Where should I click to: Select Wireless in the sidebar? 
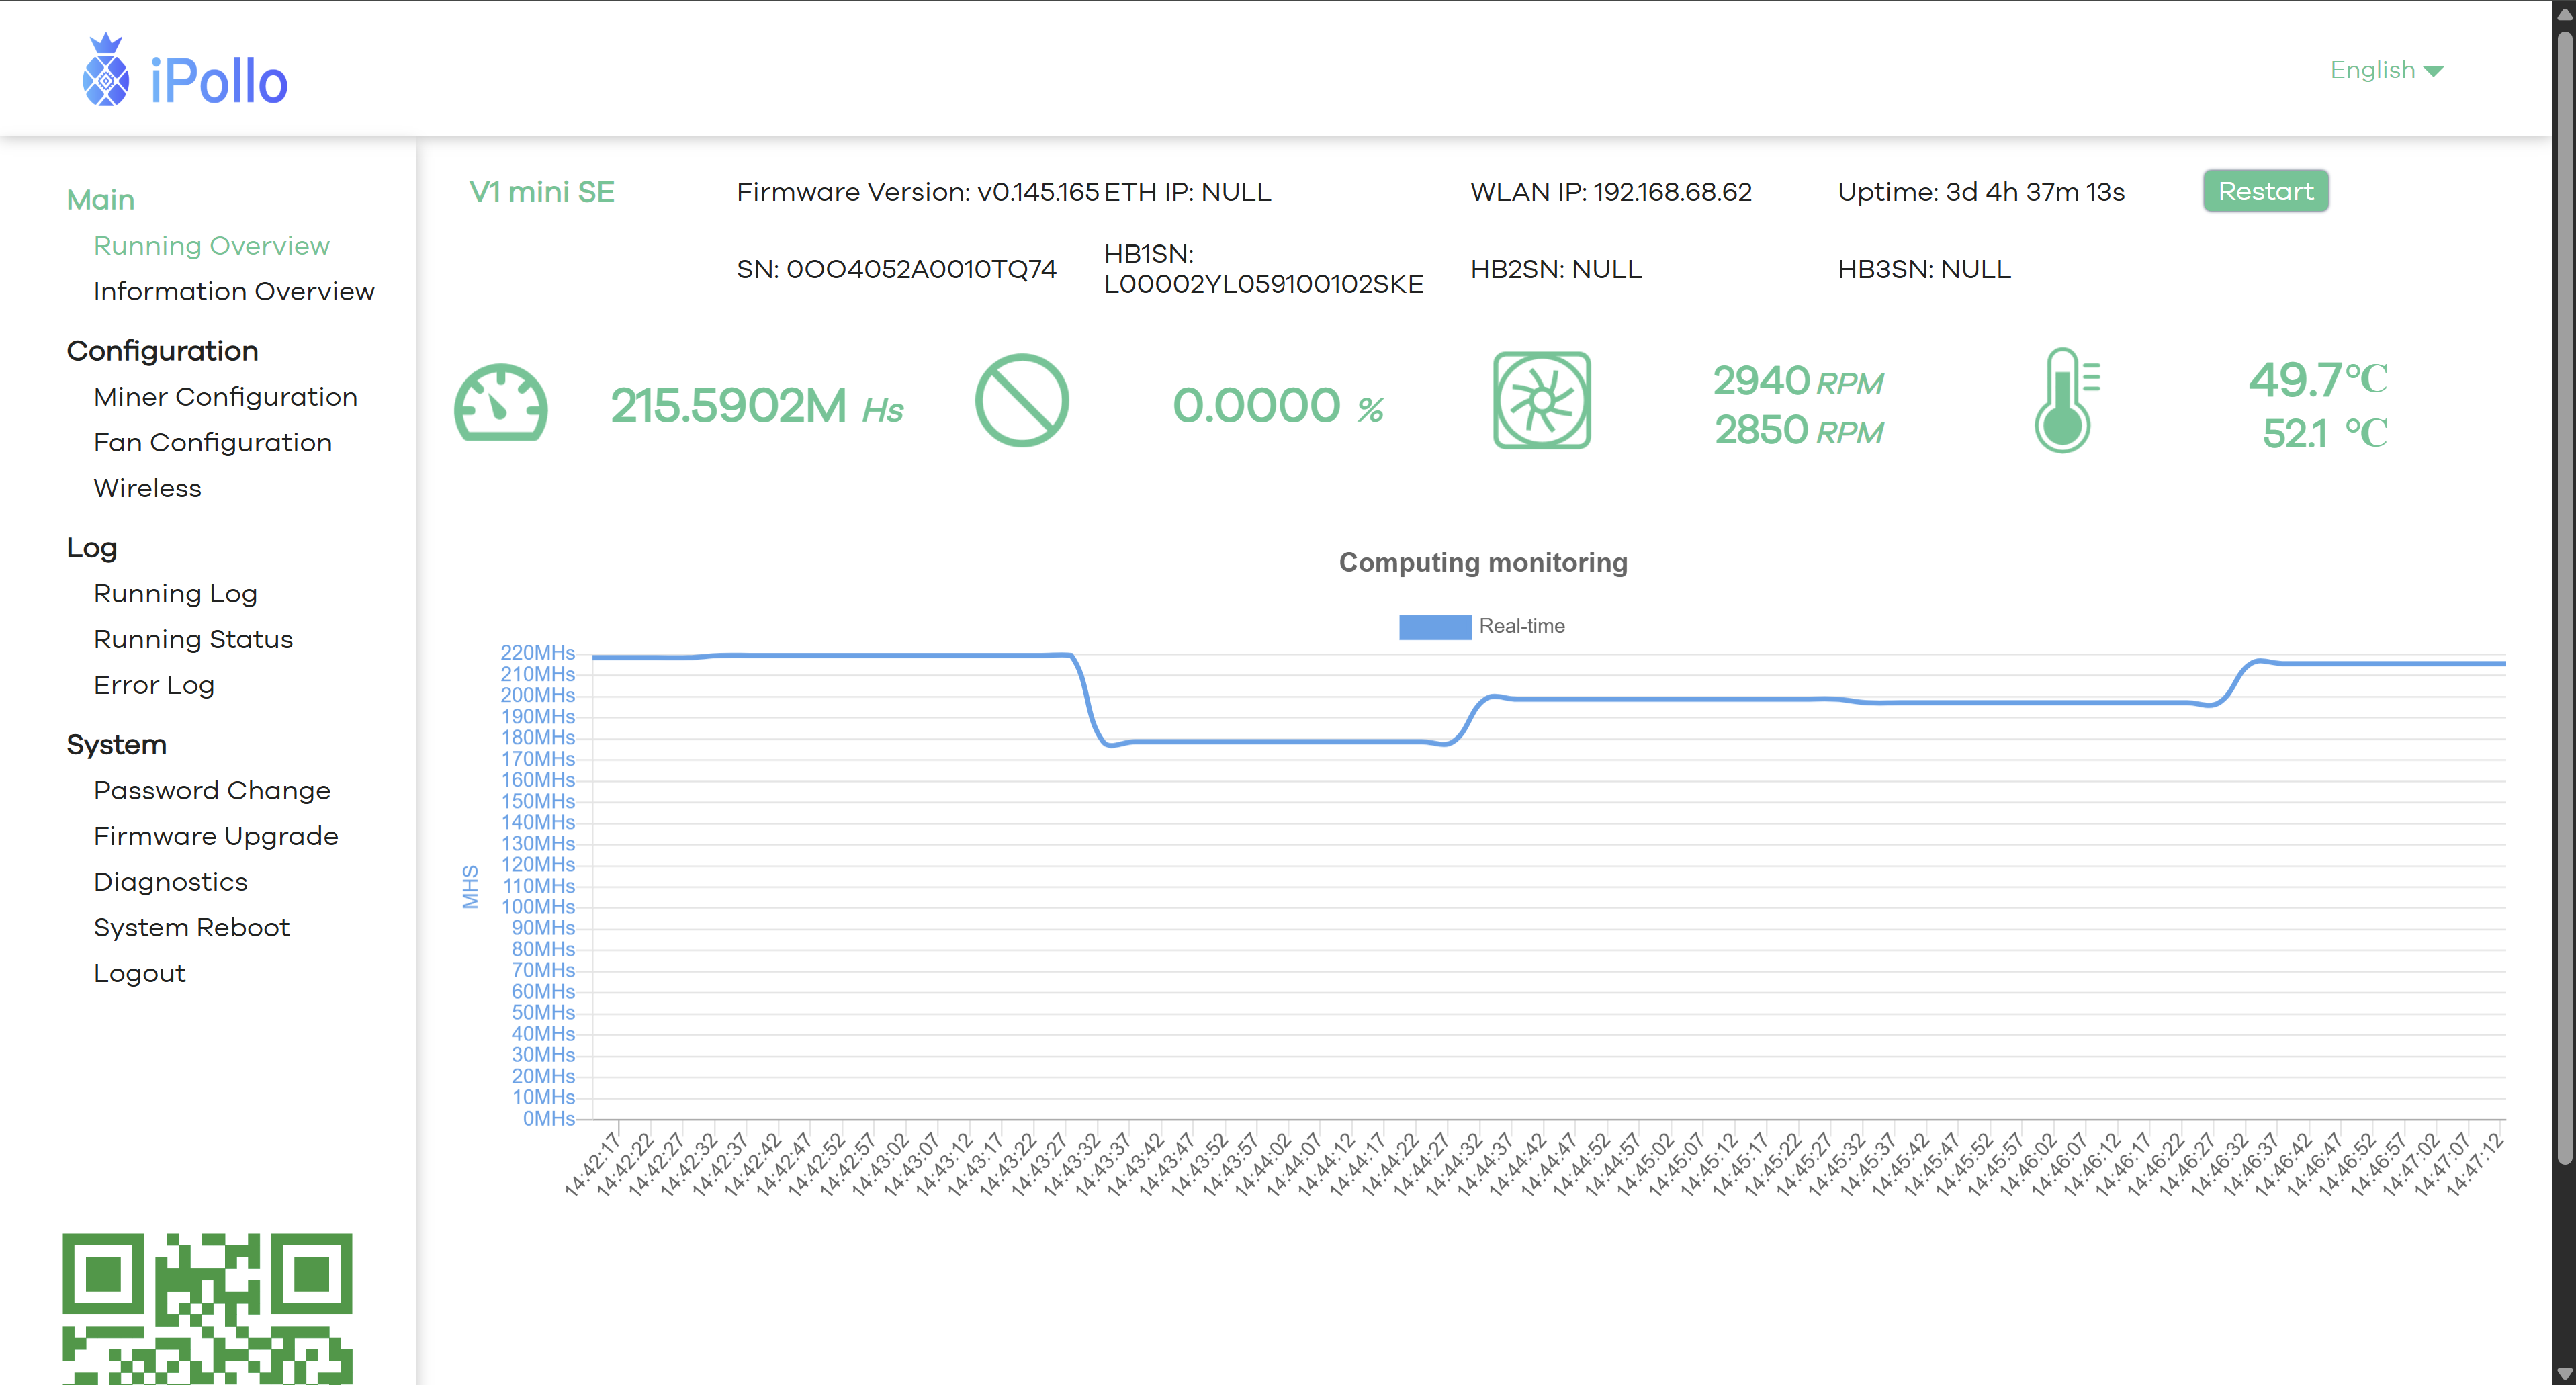147,488
